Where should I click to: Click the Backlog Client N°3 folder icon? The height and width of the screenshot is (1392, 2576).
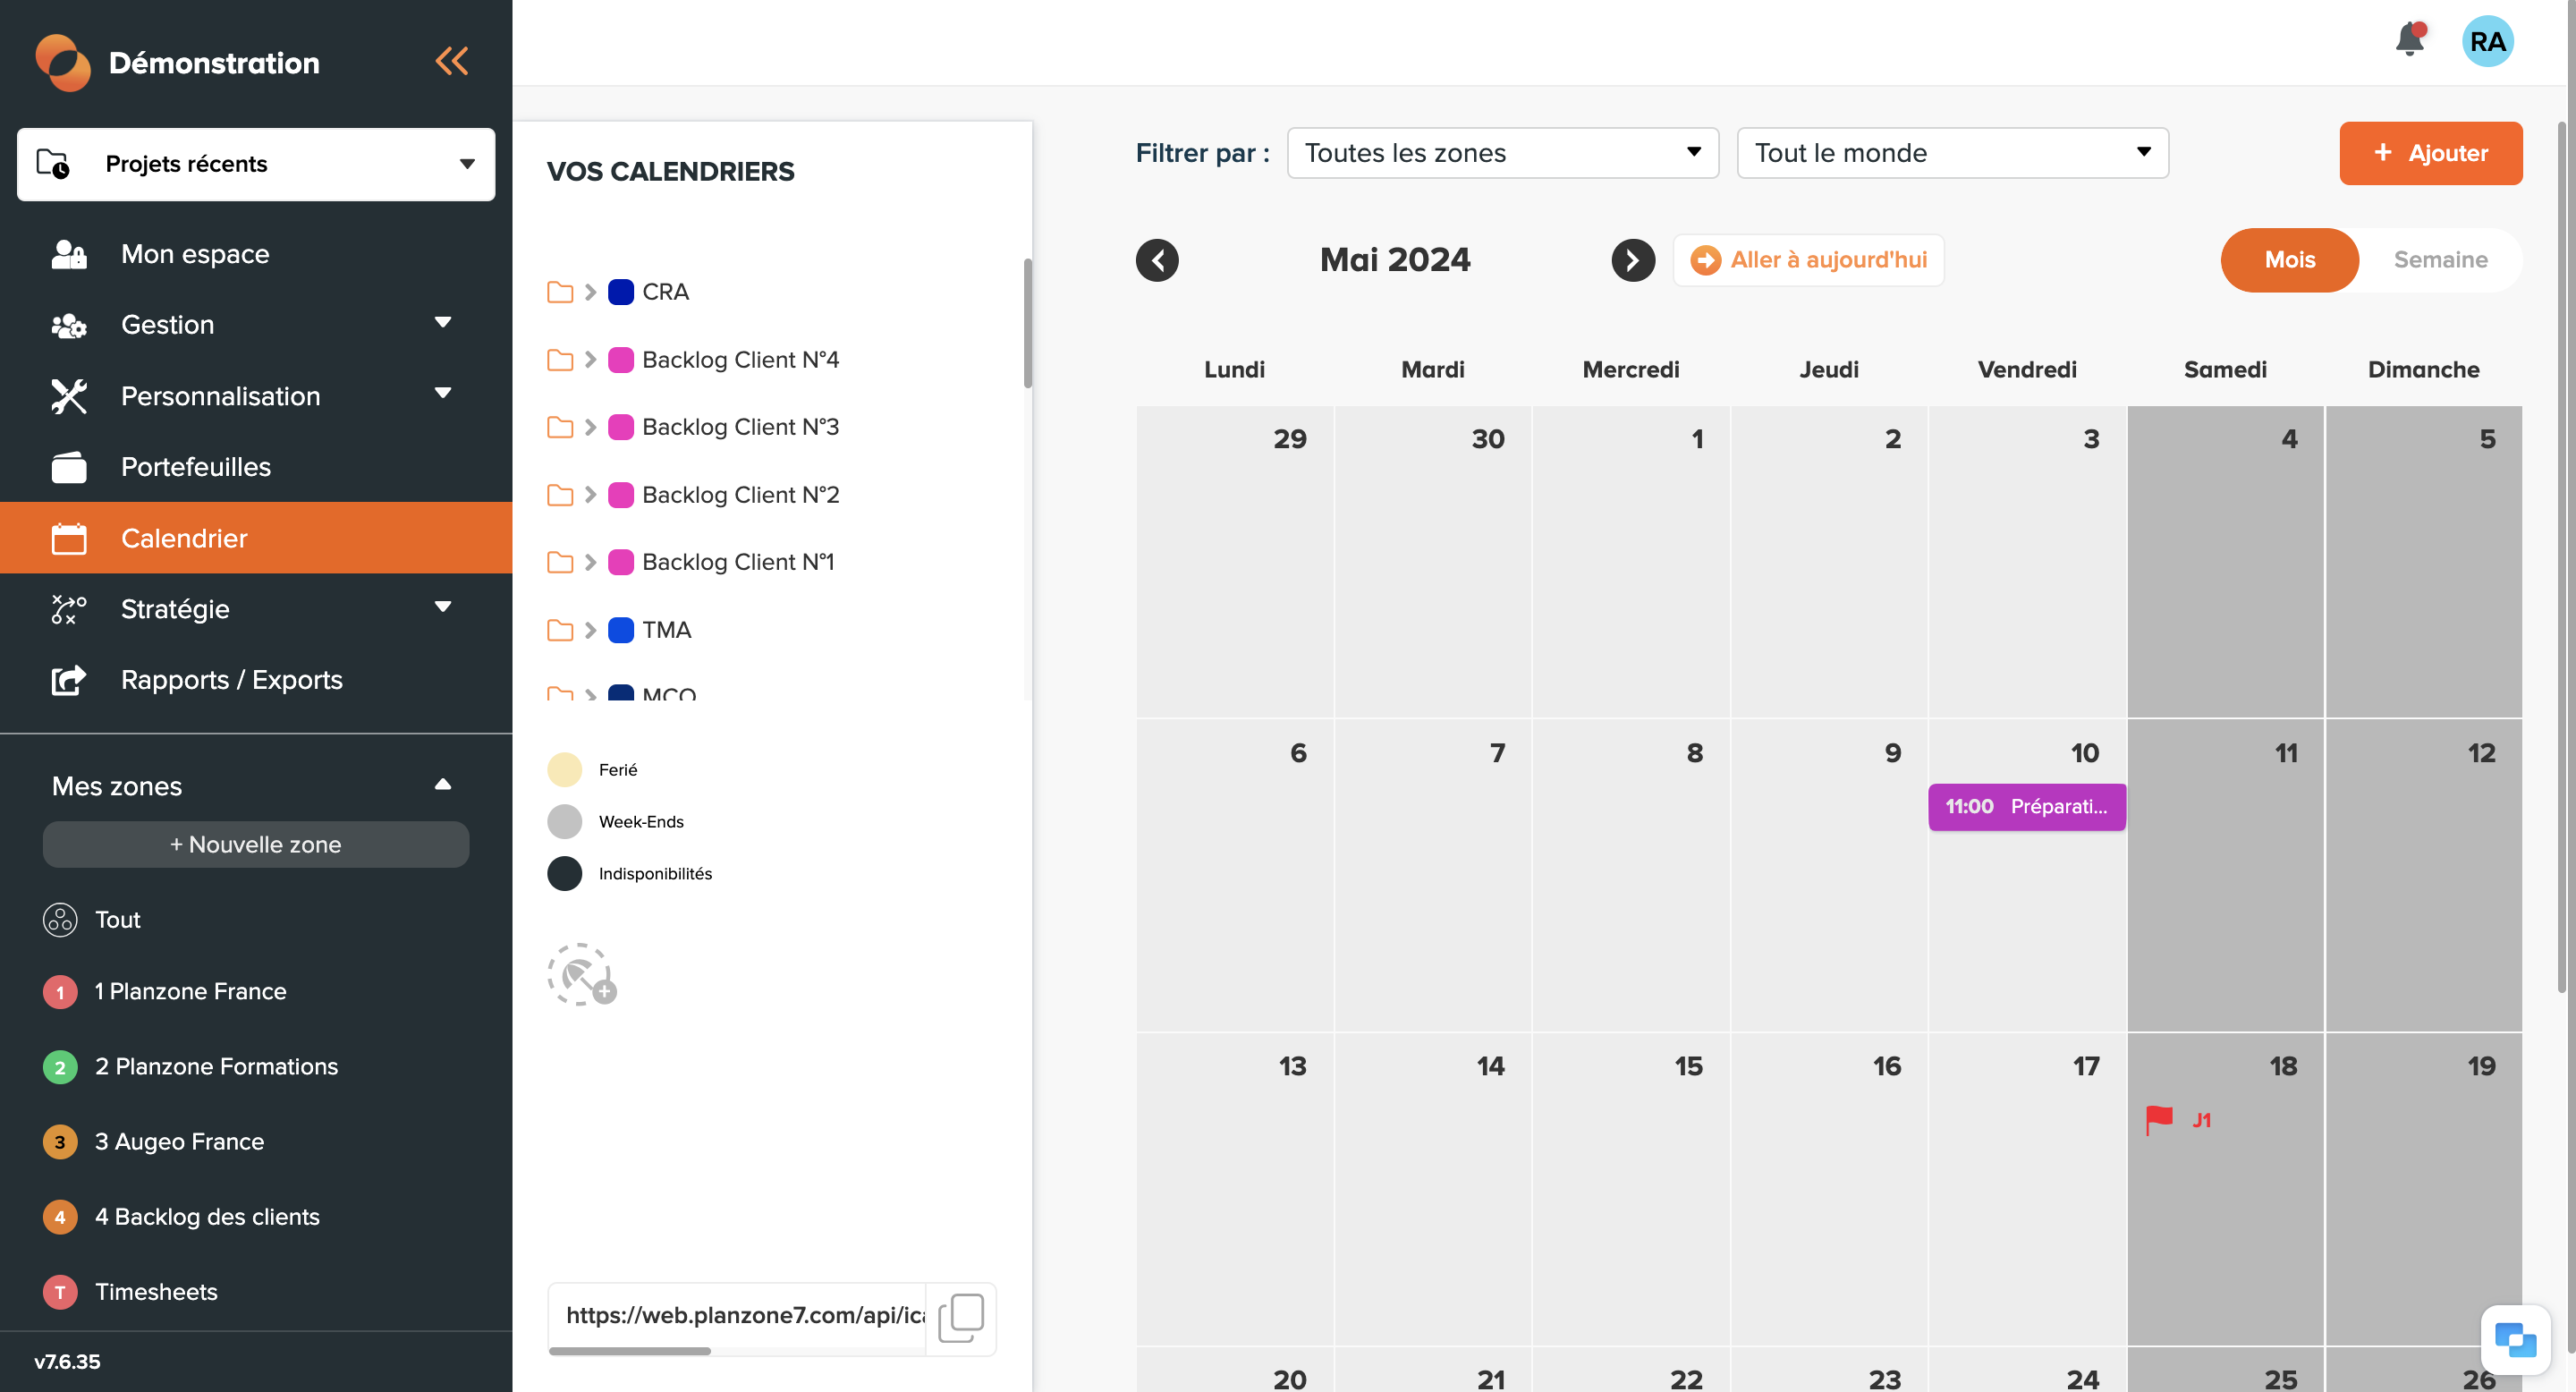[x=560, y=427]
